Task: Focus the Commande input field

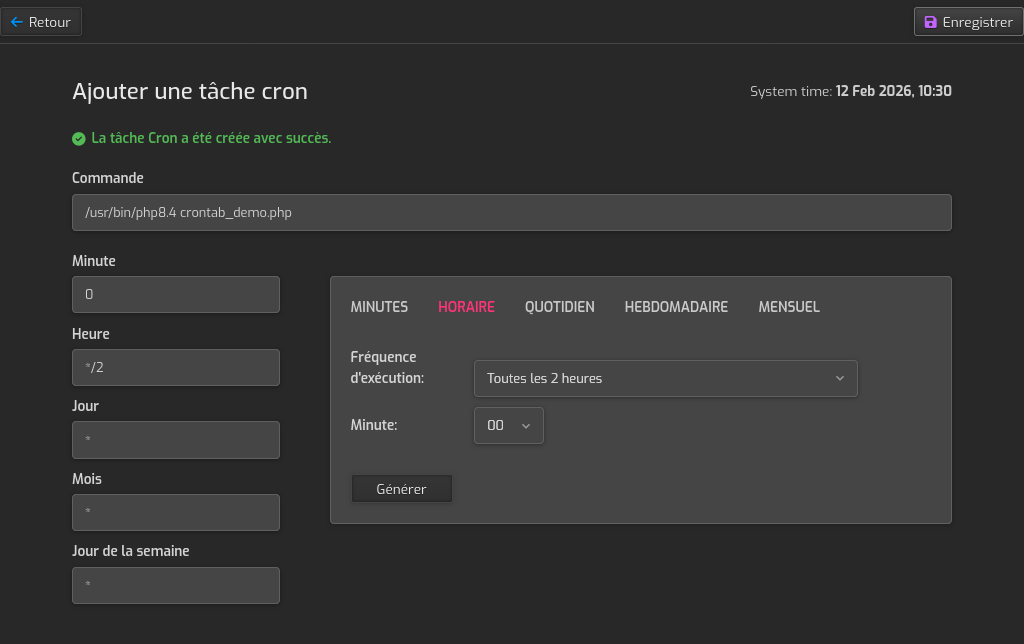Action: coord(511,212)
